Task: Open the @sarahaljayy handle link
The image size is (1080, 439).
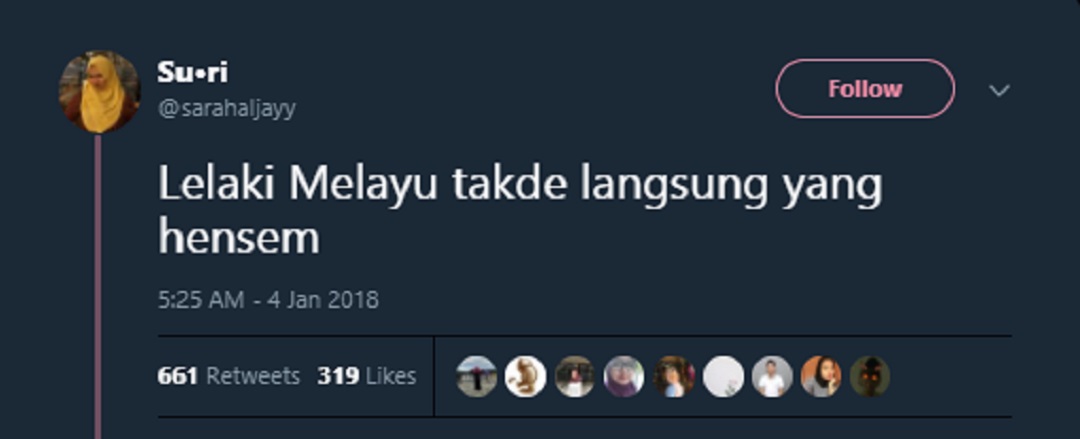Action: pos(227,109)
